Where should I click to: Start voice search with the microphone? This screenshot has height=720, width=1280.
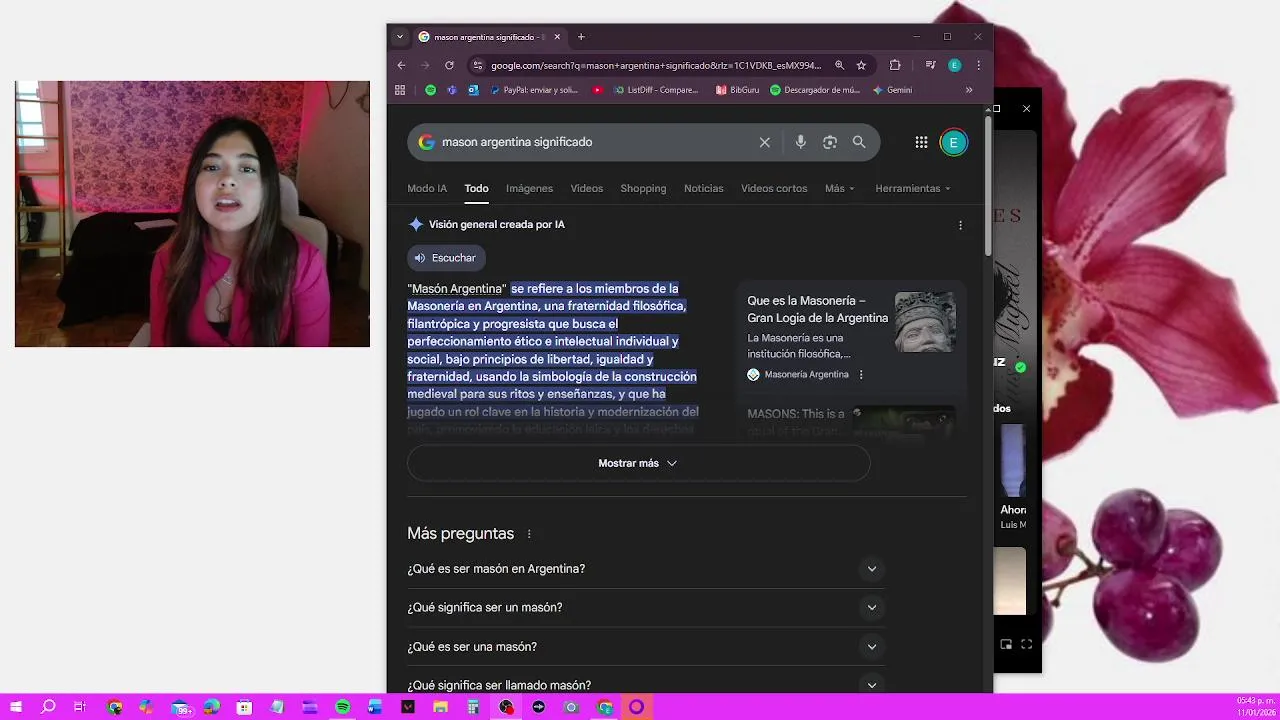pyautogui.click(x=800, y=142)
